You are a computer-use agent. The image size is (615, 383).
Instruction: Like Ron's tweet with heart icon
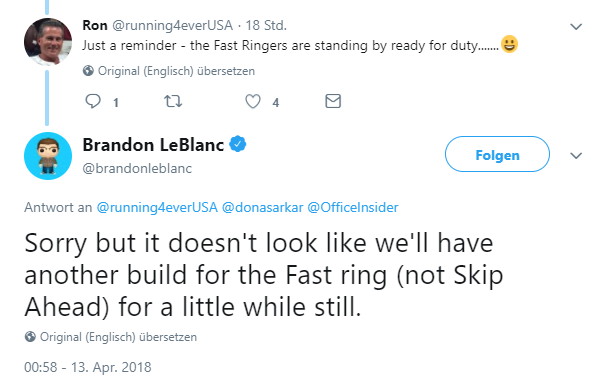253,101
